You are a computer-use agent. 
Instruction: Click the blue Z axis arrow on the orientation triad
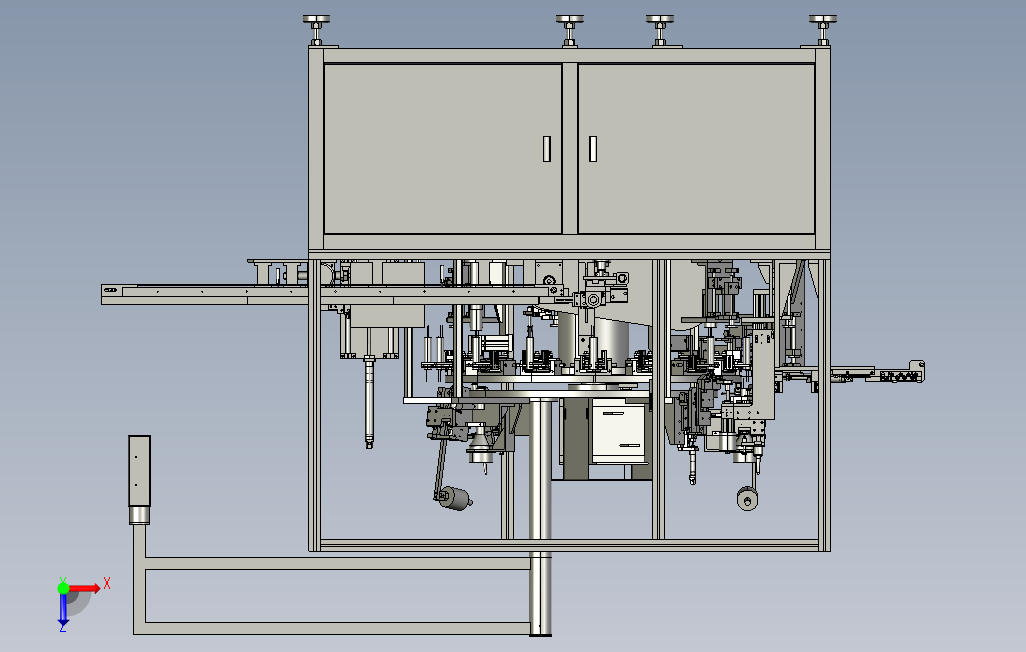[63, 609]
